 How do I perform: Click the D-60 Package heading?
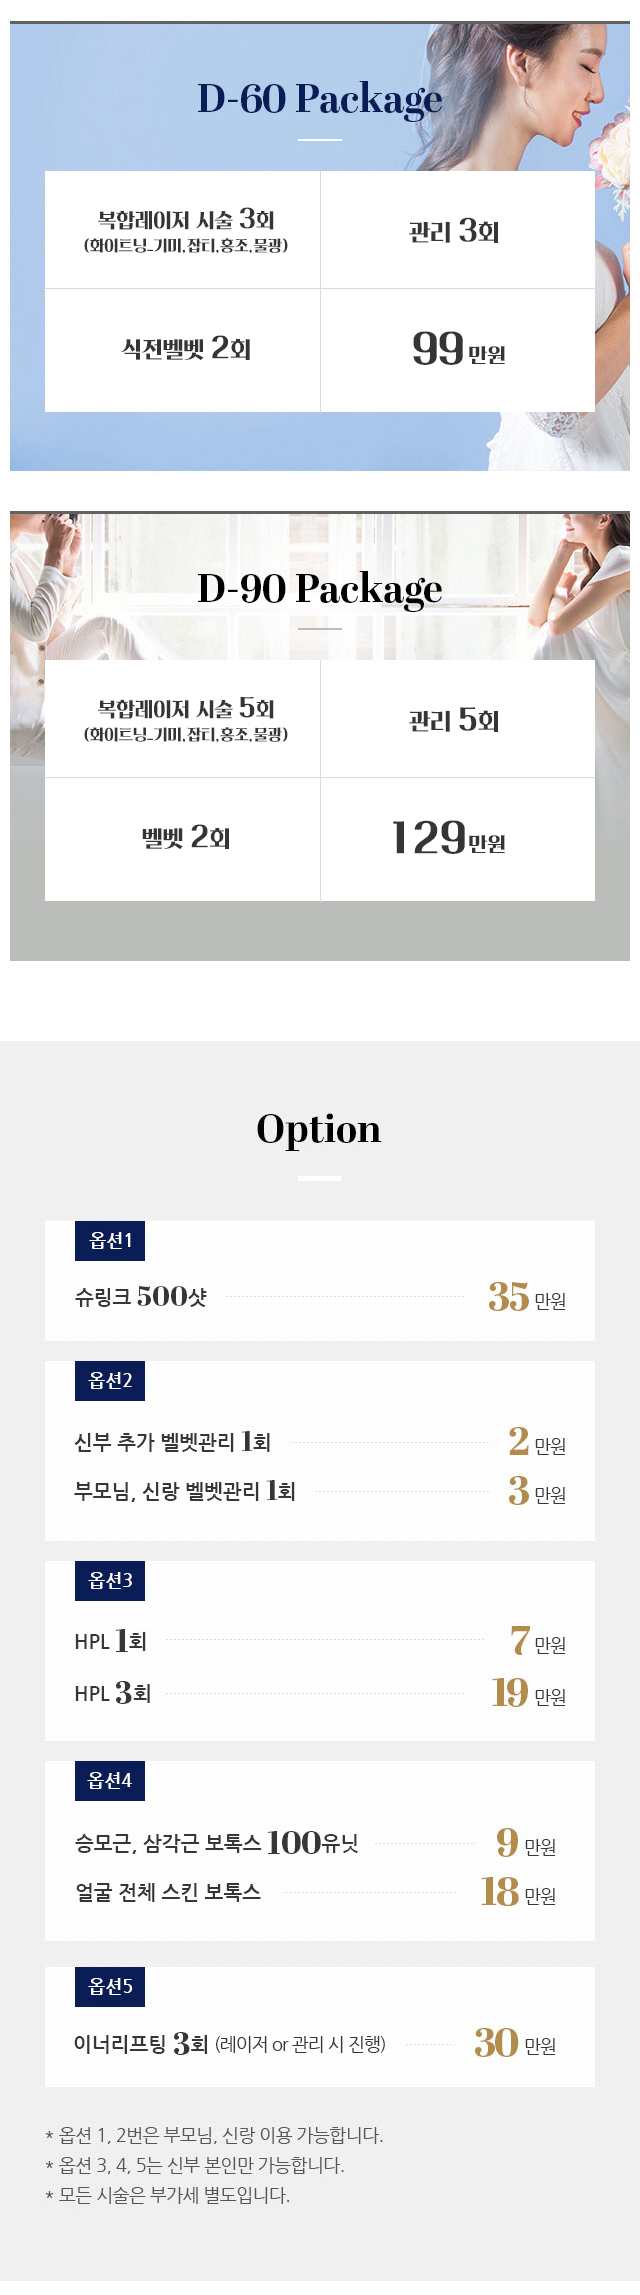(x=320, y=100)
